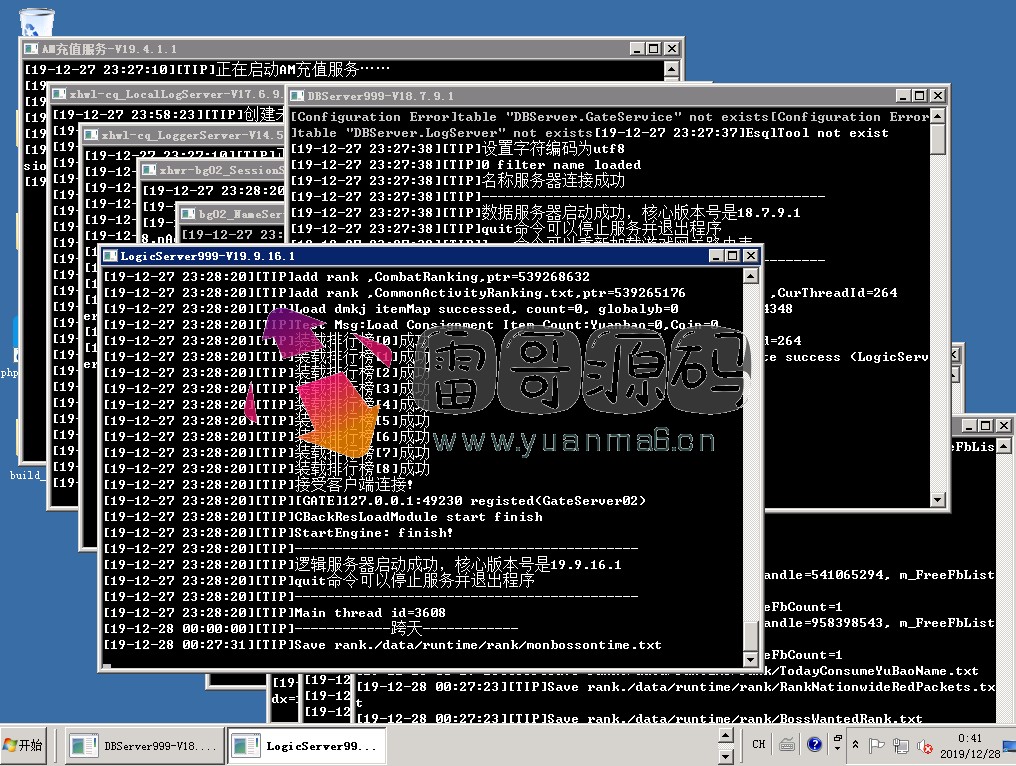
Task: Maximize the LogicServer999 window
Action: coord(732,256)
